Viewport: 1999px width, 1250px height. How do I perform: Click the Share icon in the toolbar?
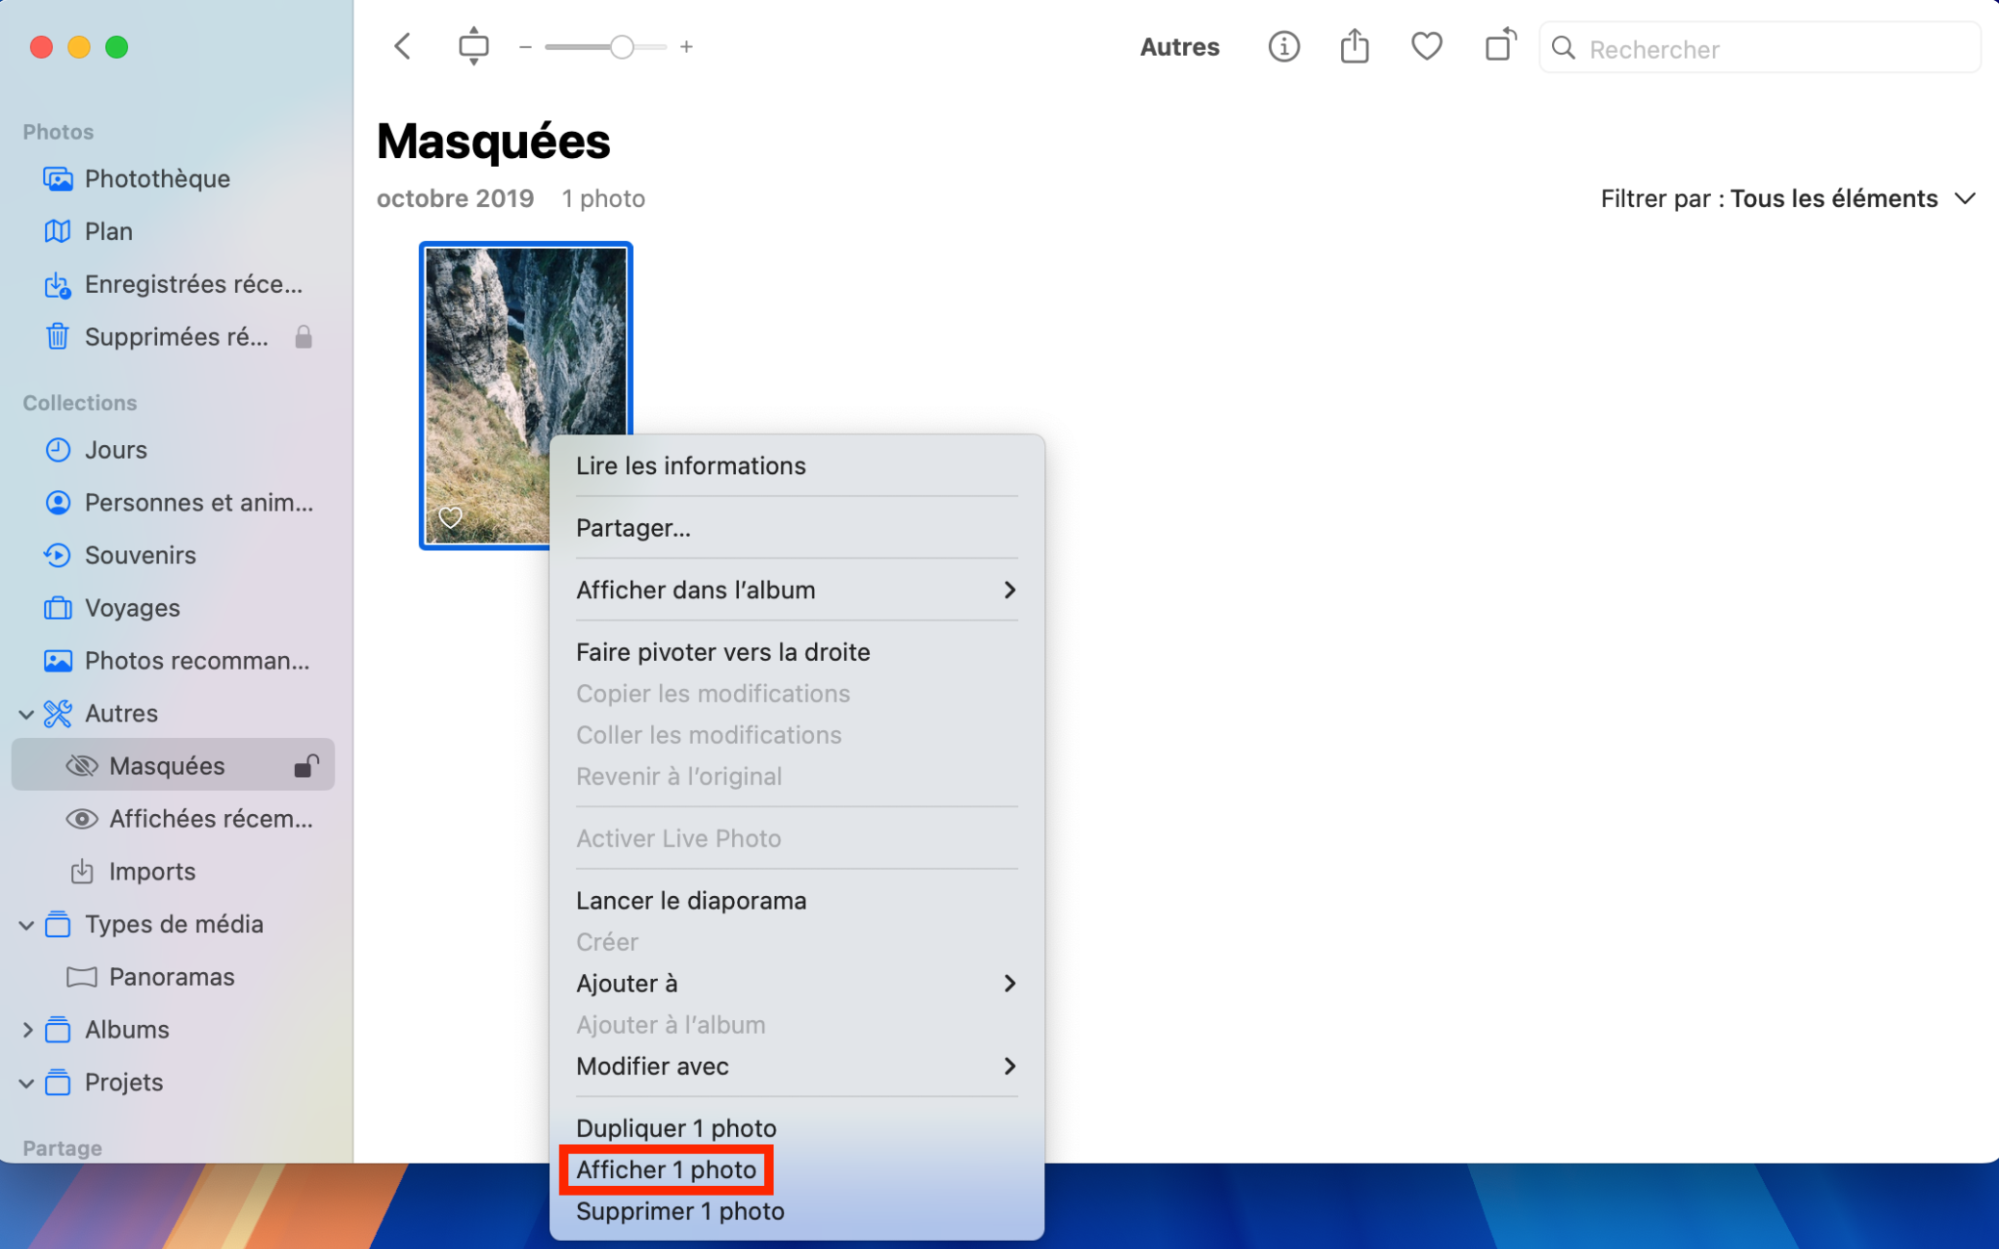point(1354,46)
